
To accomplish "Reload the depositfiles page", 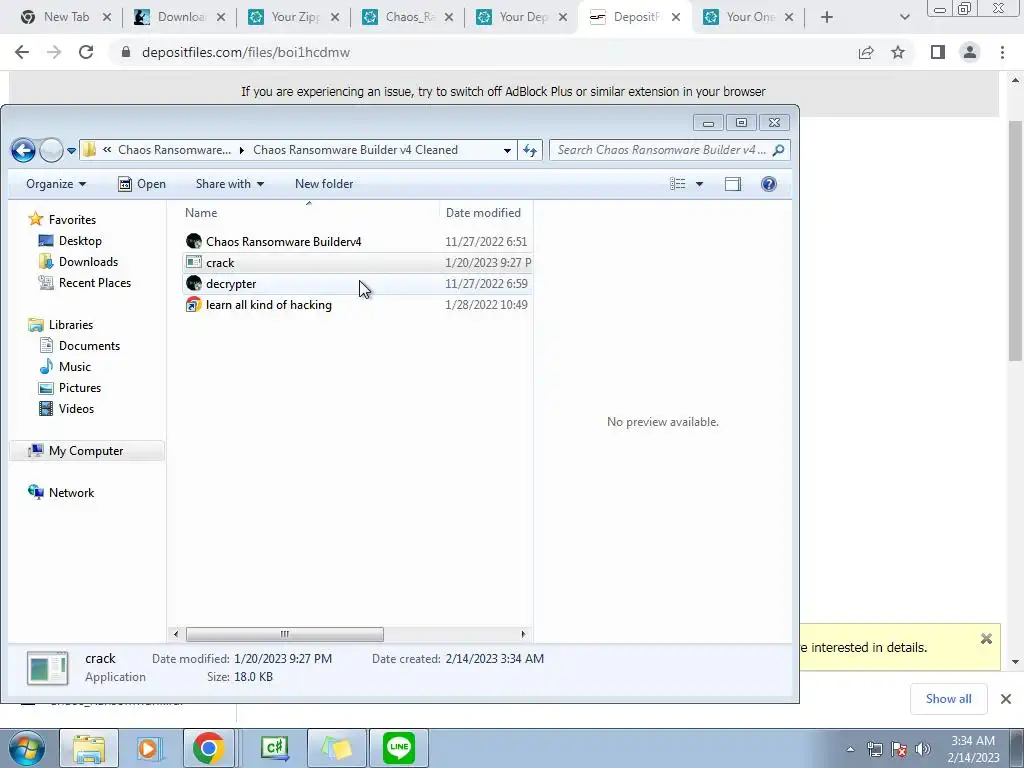I will point(86,52).
